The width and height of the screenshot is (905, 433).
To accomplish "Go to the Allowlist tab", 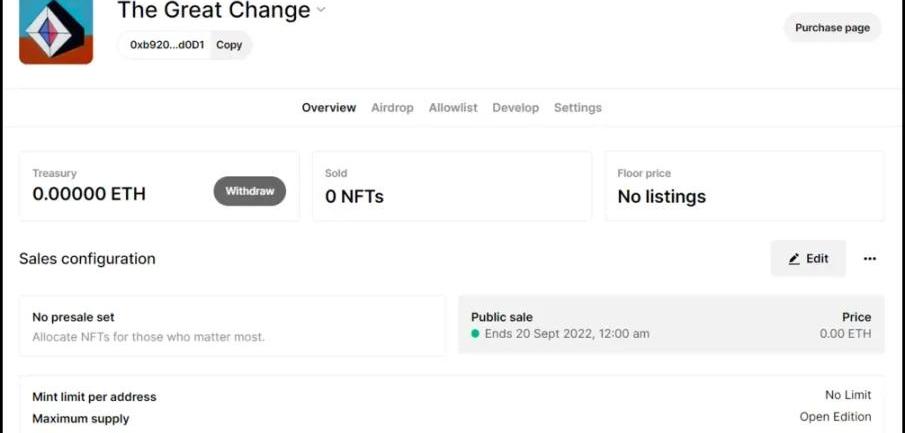I will click(453, 108).
